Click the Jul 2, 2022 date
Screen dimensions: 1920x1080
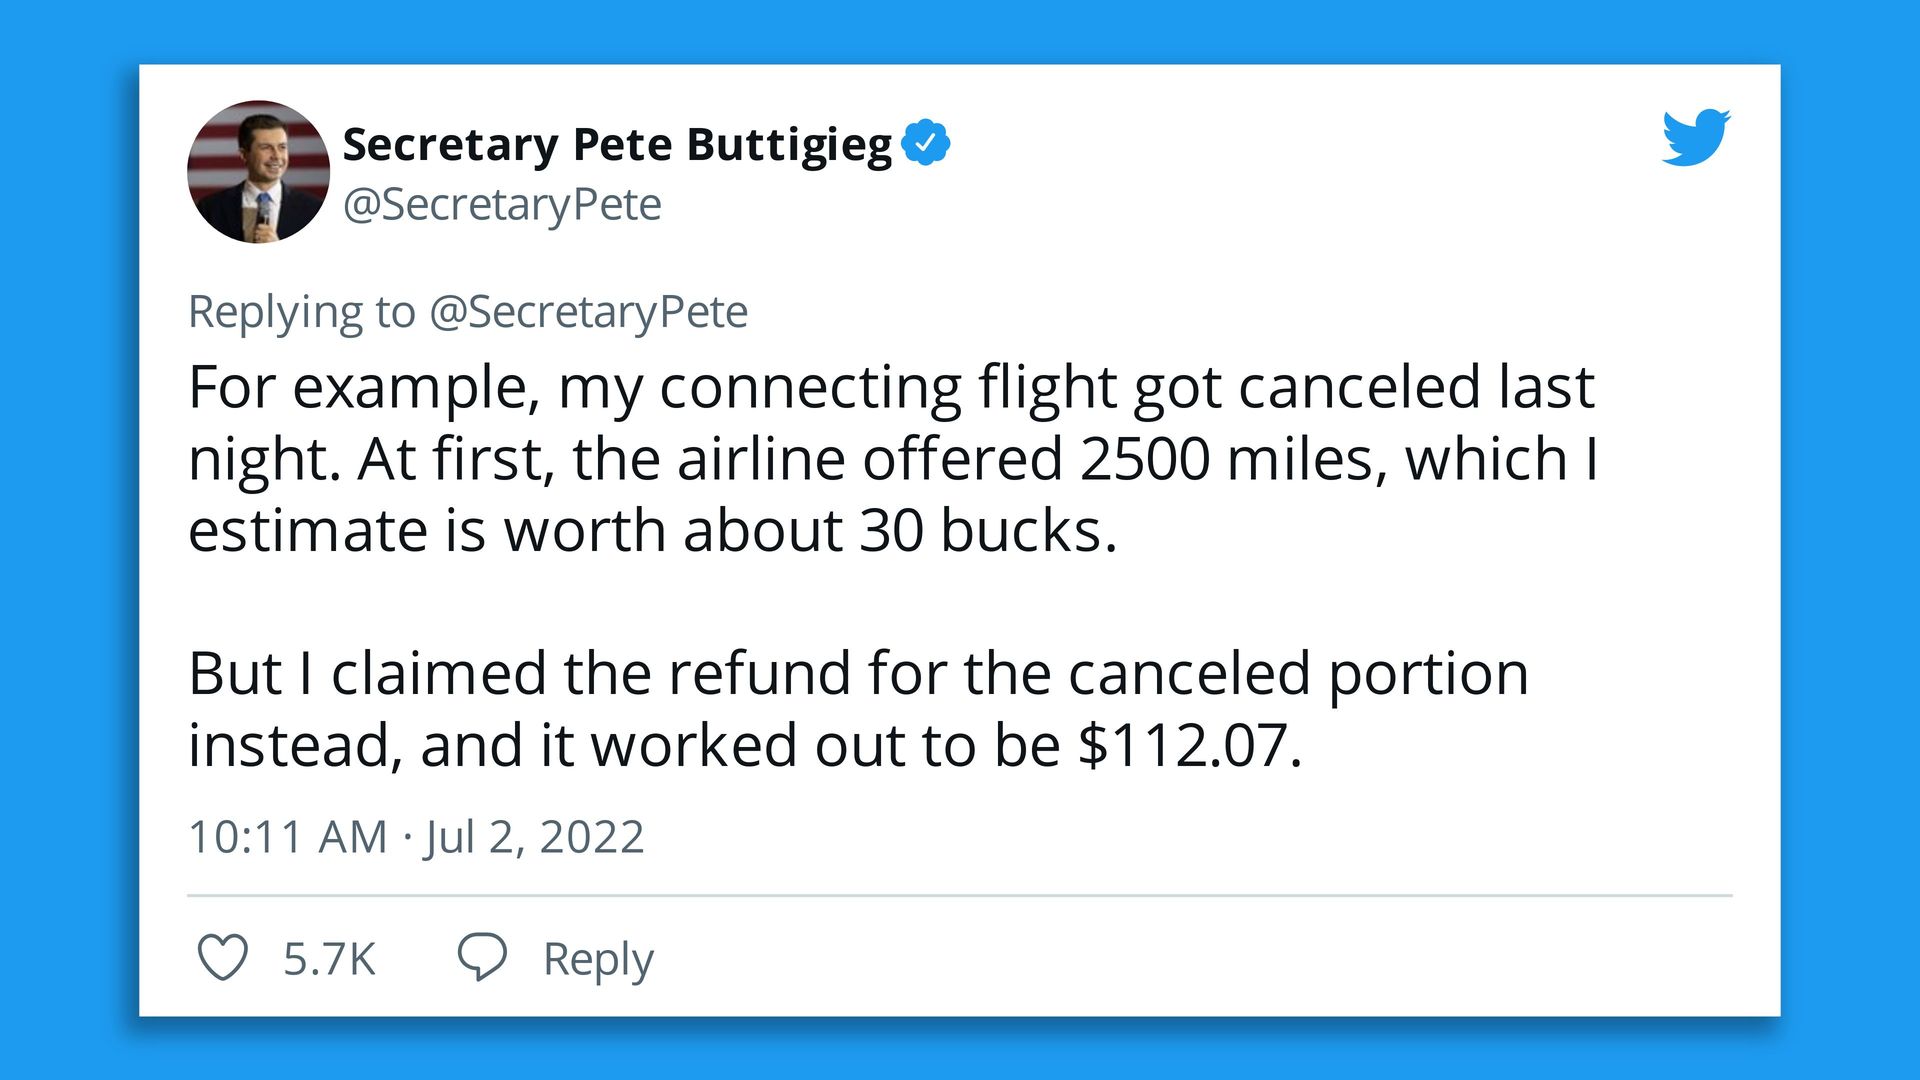tap(534, 837)
